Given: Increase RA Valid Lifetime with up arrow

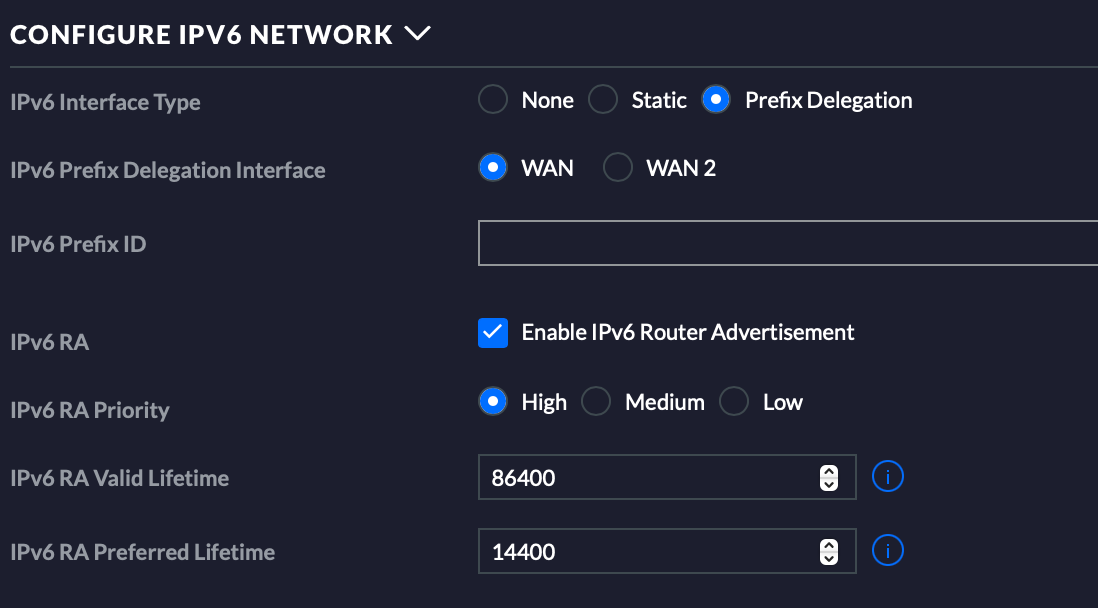Looking at the screenshot, I should (828, 472).
